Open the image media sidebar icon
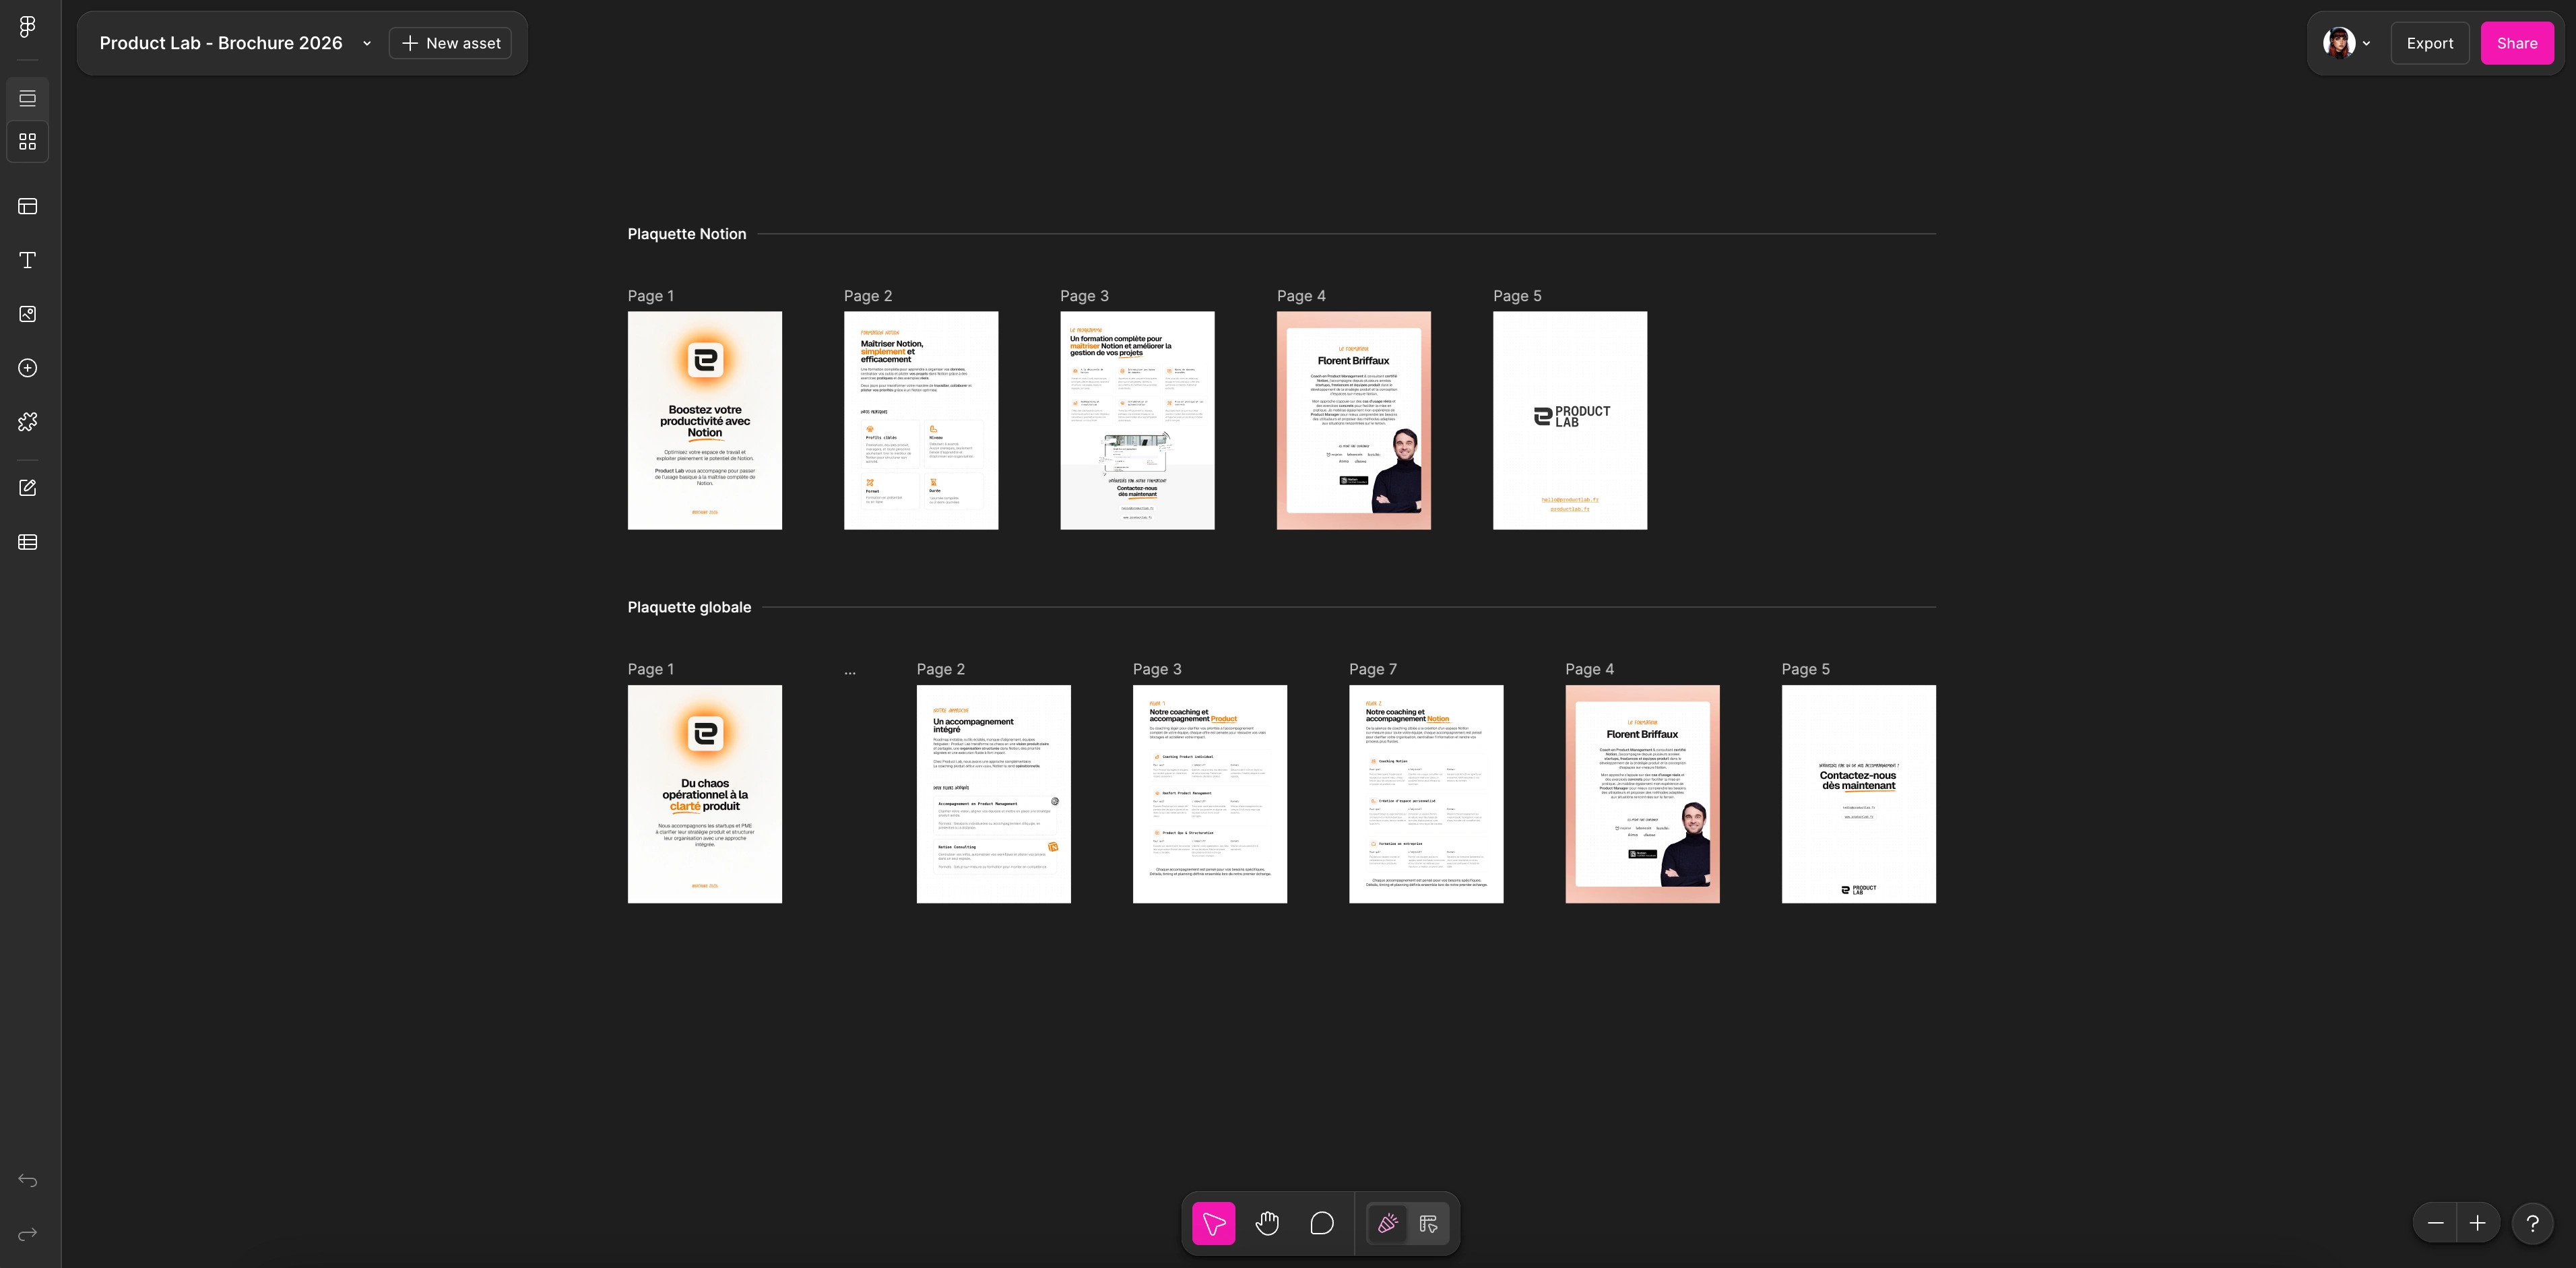The image size is (2576, 1268). (x=28, y=314)
